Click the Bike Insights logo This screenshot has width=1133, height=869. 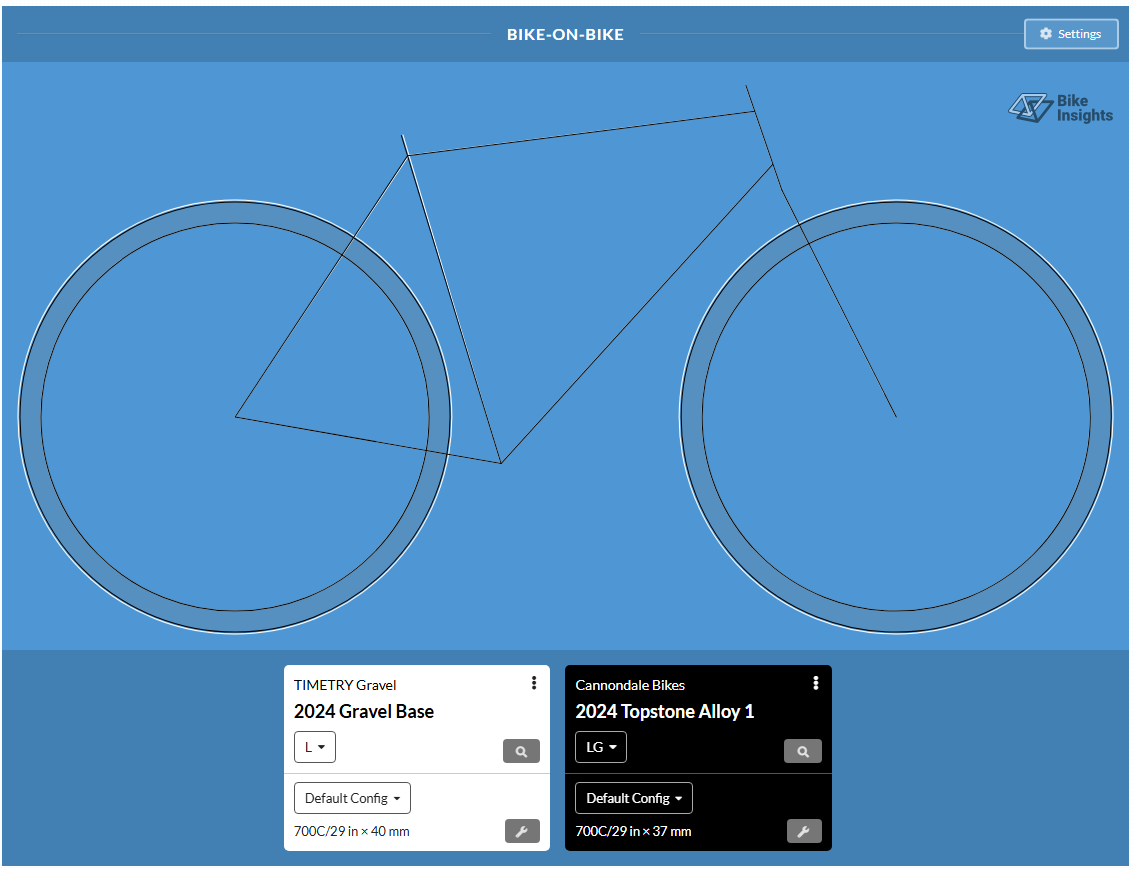point(1060,108)
